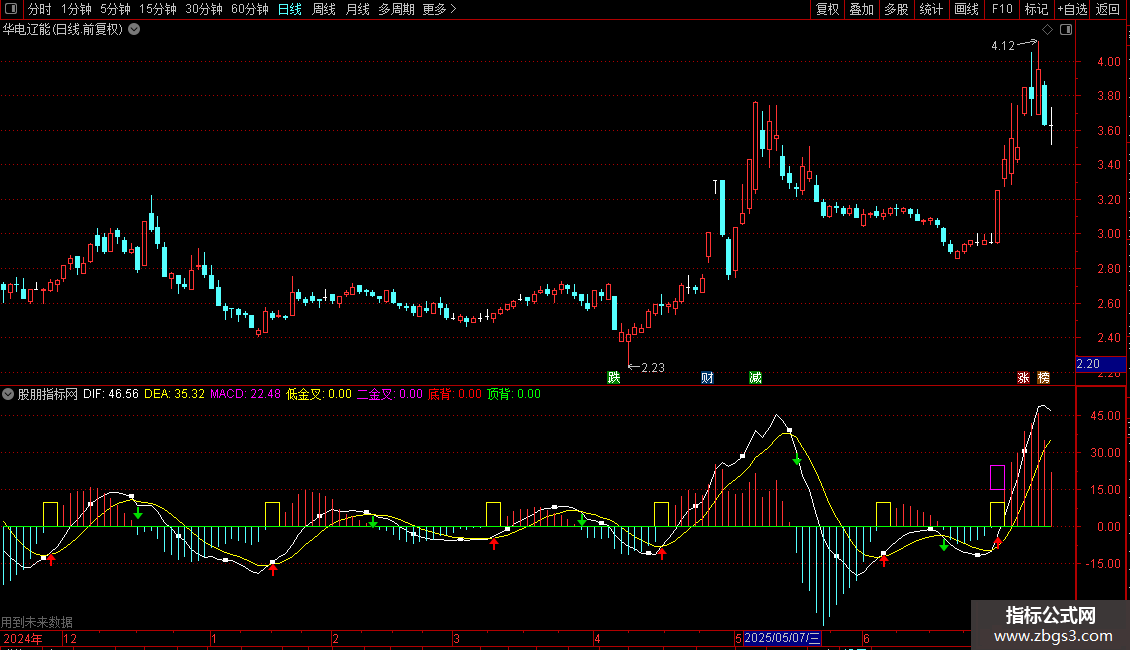Open indicator dropdown beside 股朋指标网
The image size is (1130, 650).
tap(8, 394)
